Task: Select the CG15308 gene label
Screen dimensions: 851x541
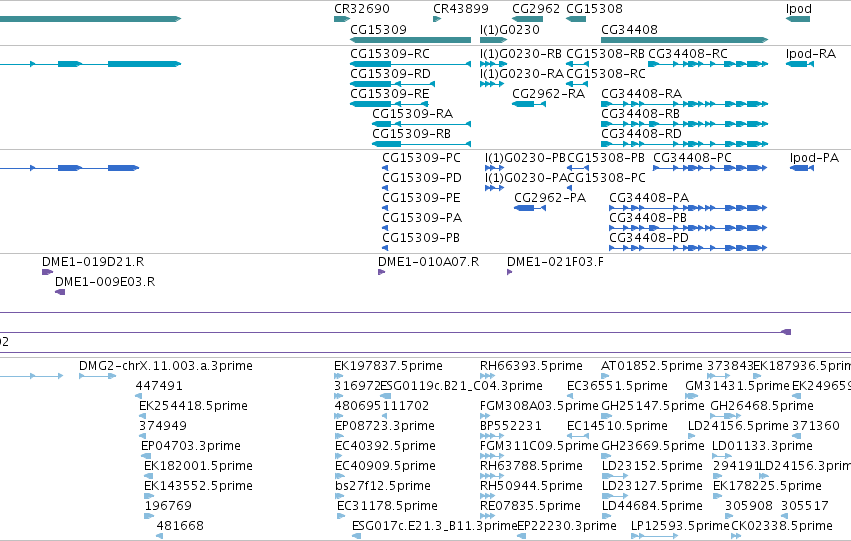Action: (x=594, y=9)
